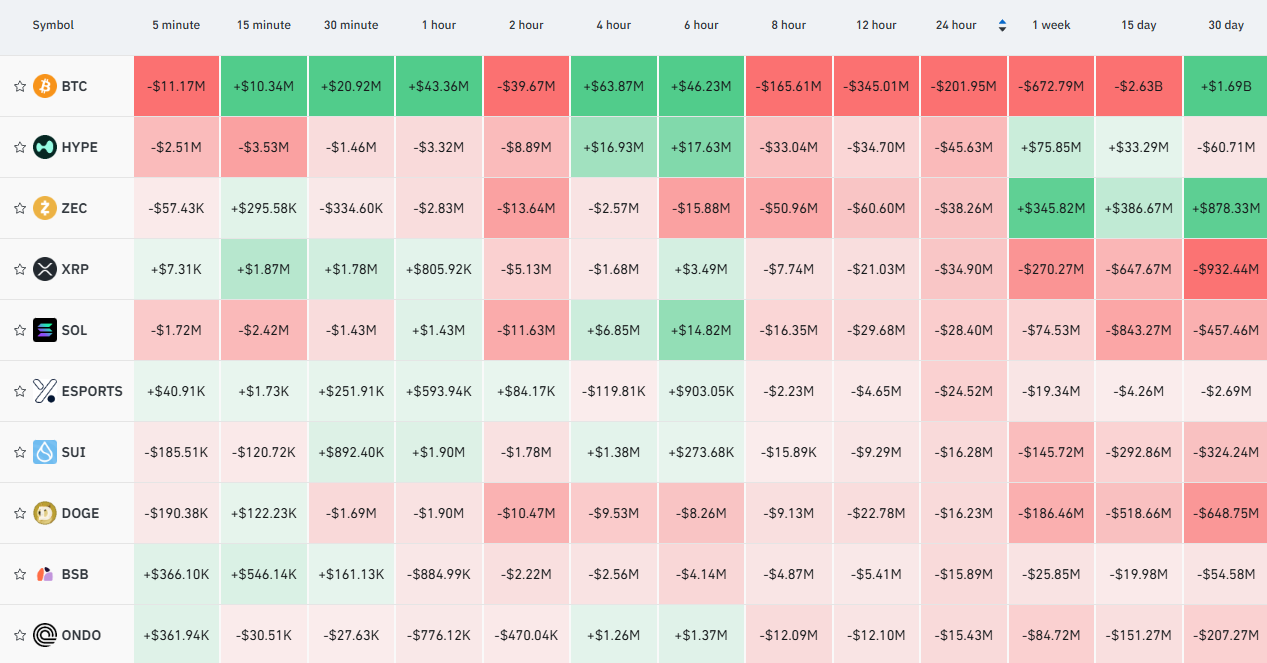Click the HYPE token logo

pyautogui.click(x=45, y=147)
